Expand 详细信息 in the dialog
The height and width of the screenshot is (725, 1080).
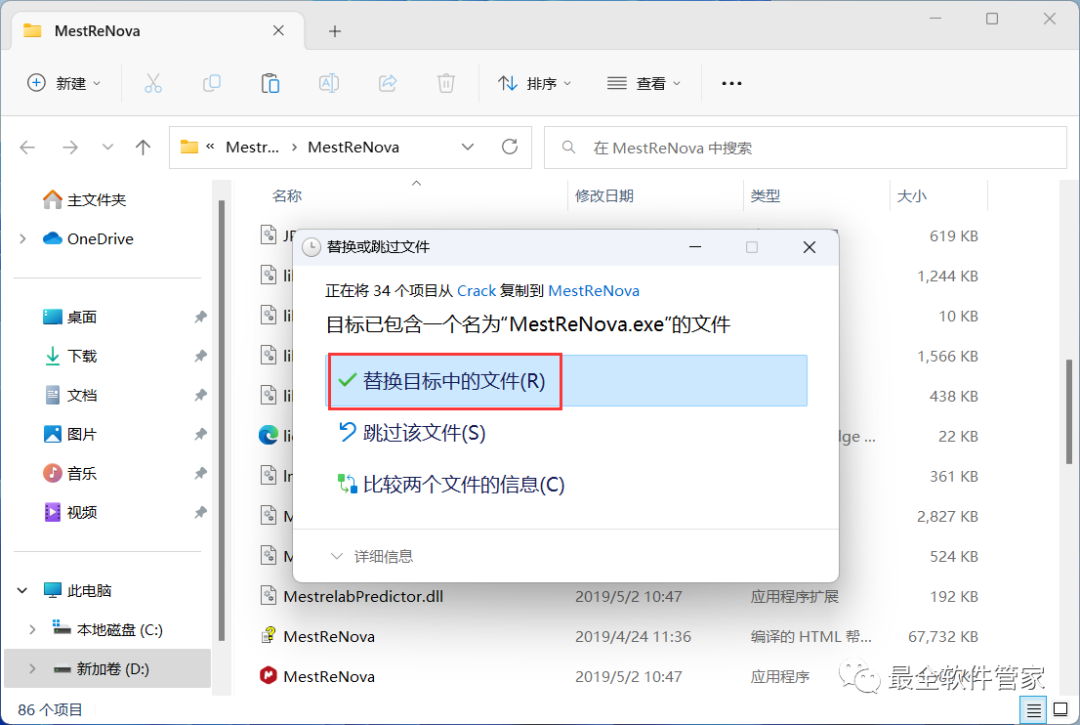click(372, 556)
